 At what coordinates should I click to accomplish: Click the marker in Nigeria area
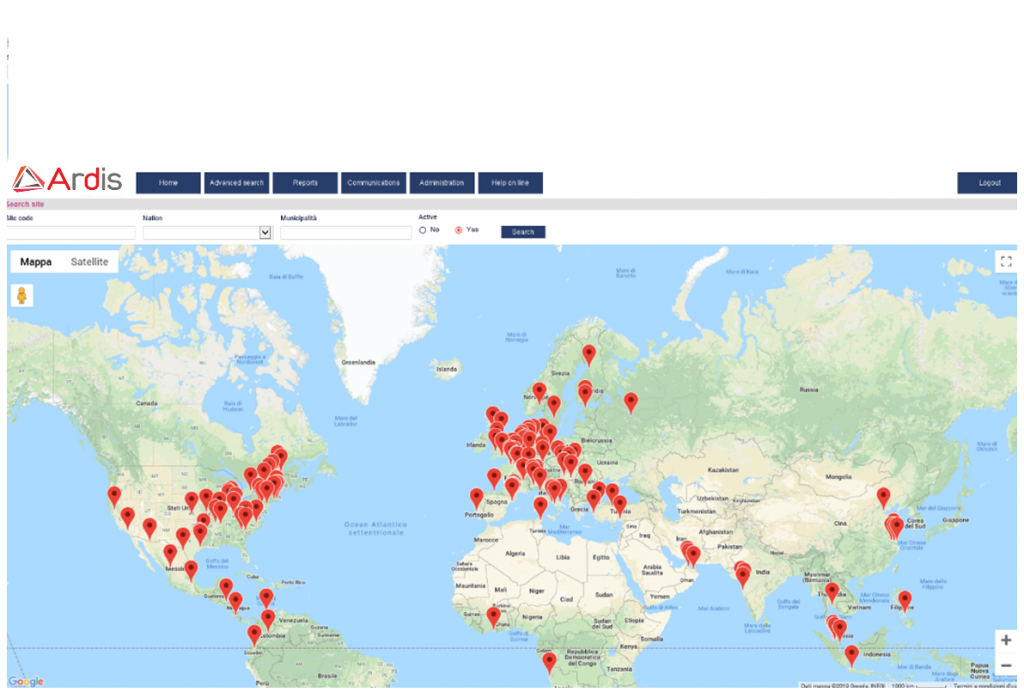click(494, 618)
